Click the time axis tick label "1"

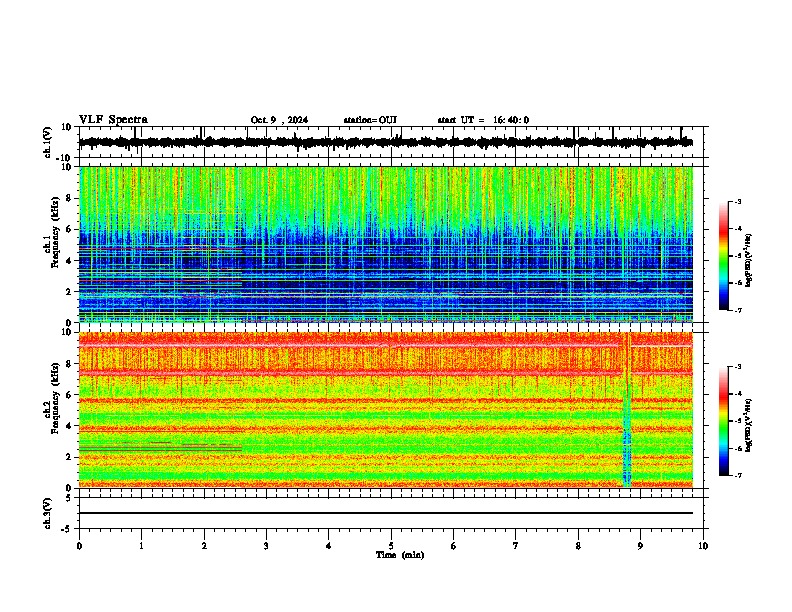[x=141, y=546]
